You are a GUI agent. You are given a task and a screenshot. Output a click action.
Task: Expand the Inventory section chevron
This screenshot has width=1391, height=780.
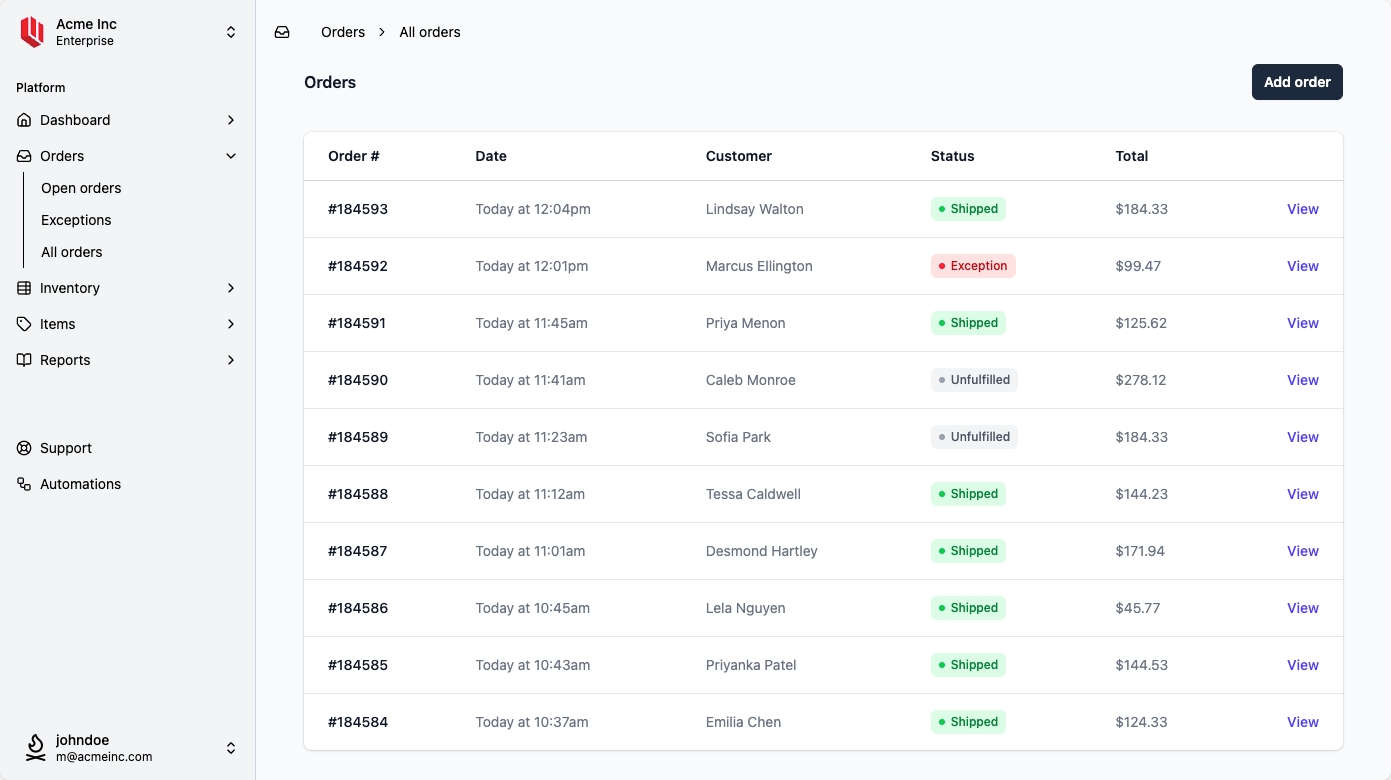pyautogui.click(x=231, y=288)
